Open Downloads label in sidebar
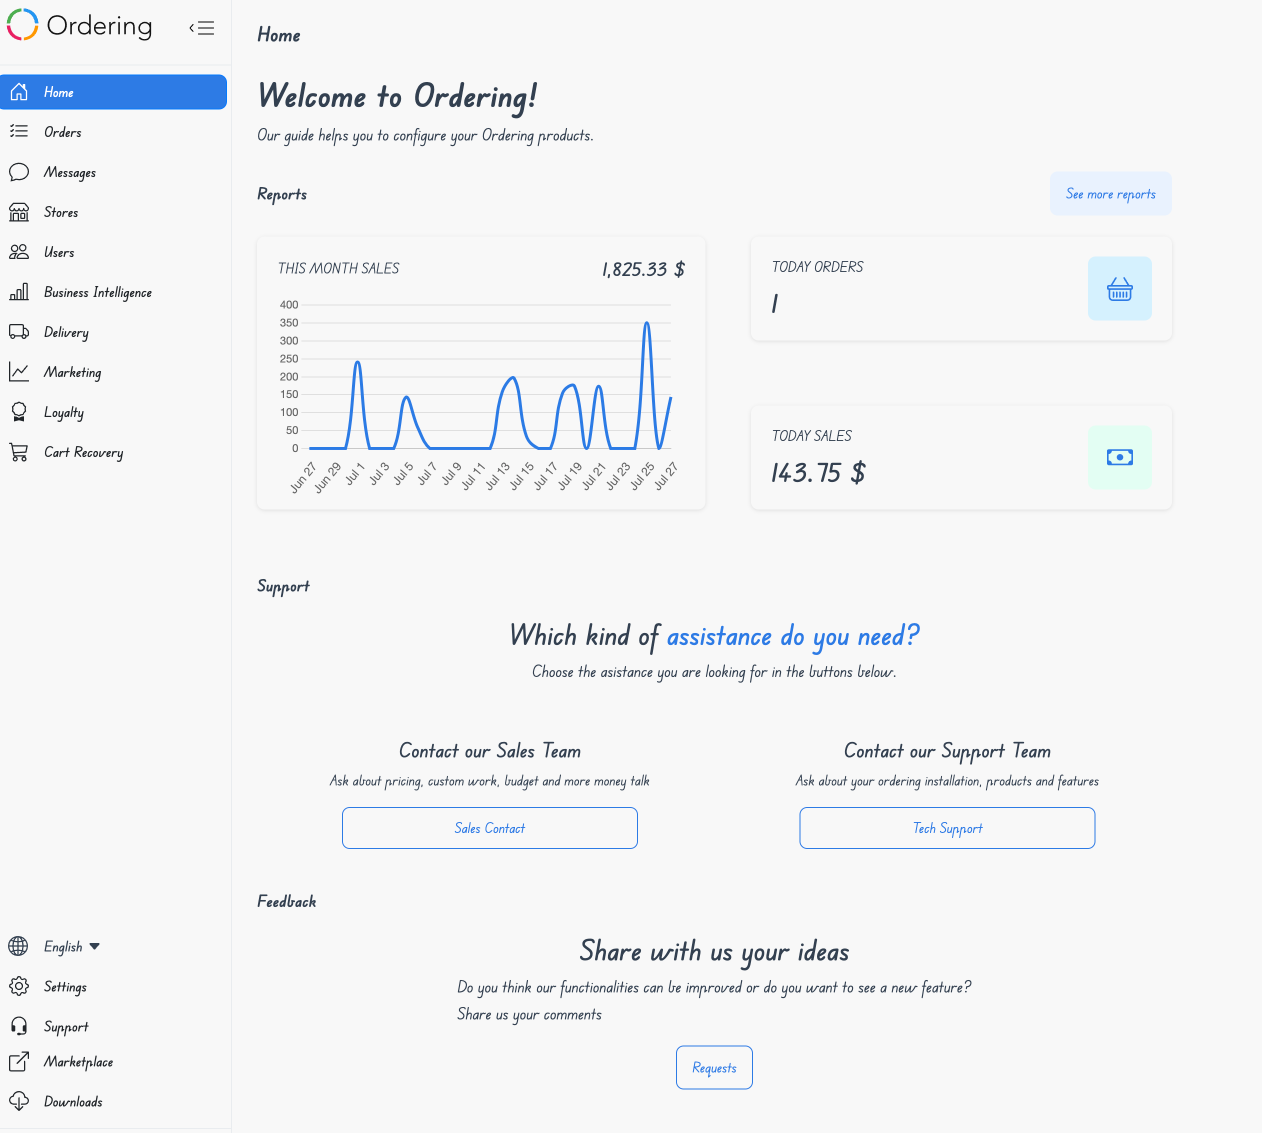 pyautogui.click(x=73, y=1102)
